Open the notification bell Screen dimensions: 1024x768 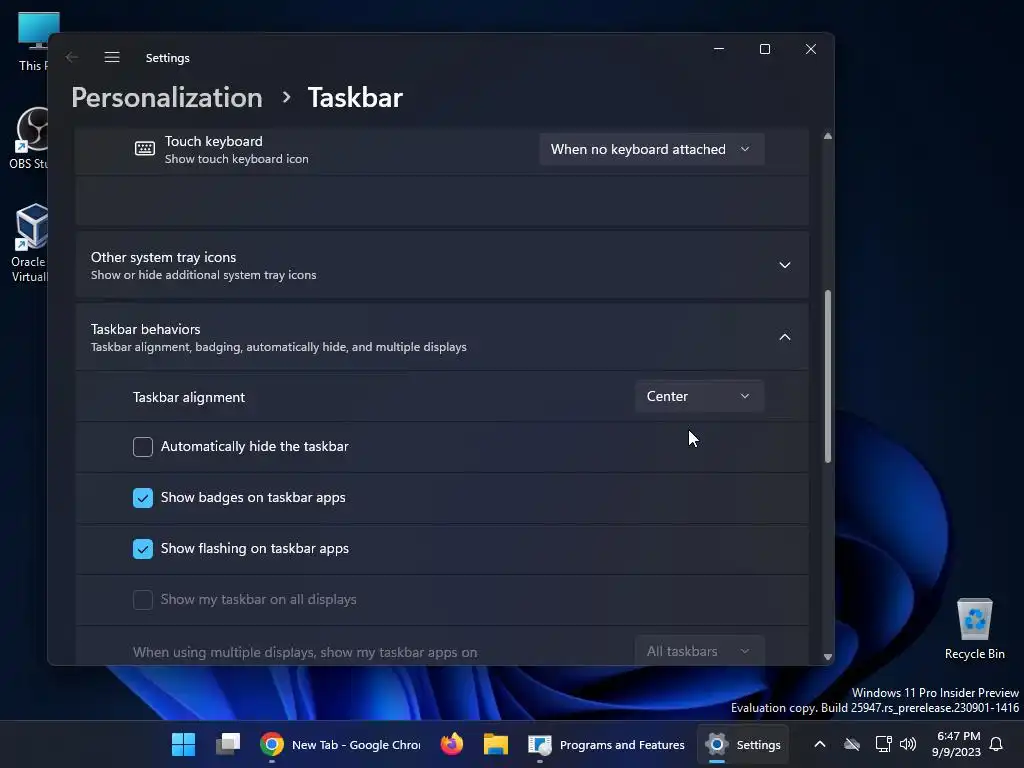[x=996, y=744]
